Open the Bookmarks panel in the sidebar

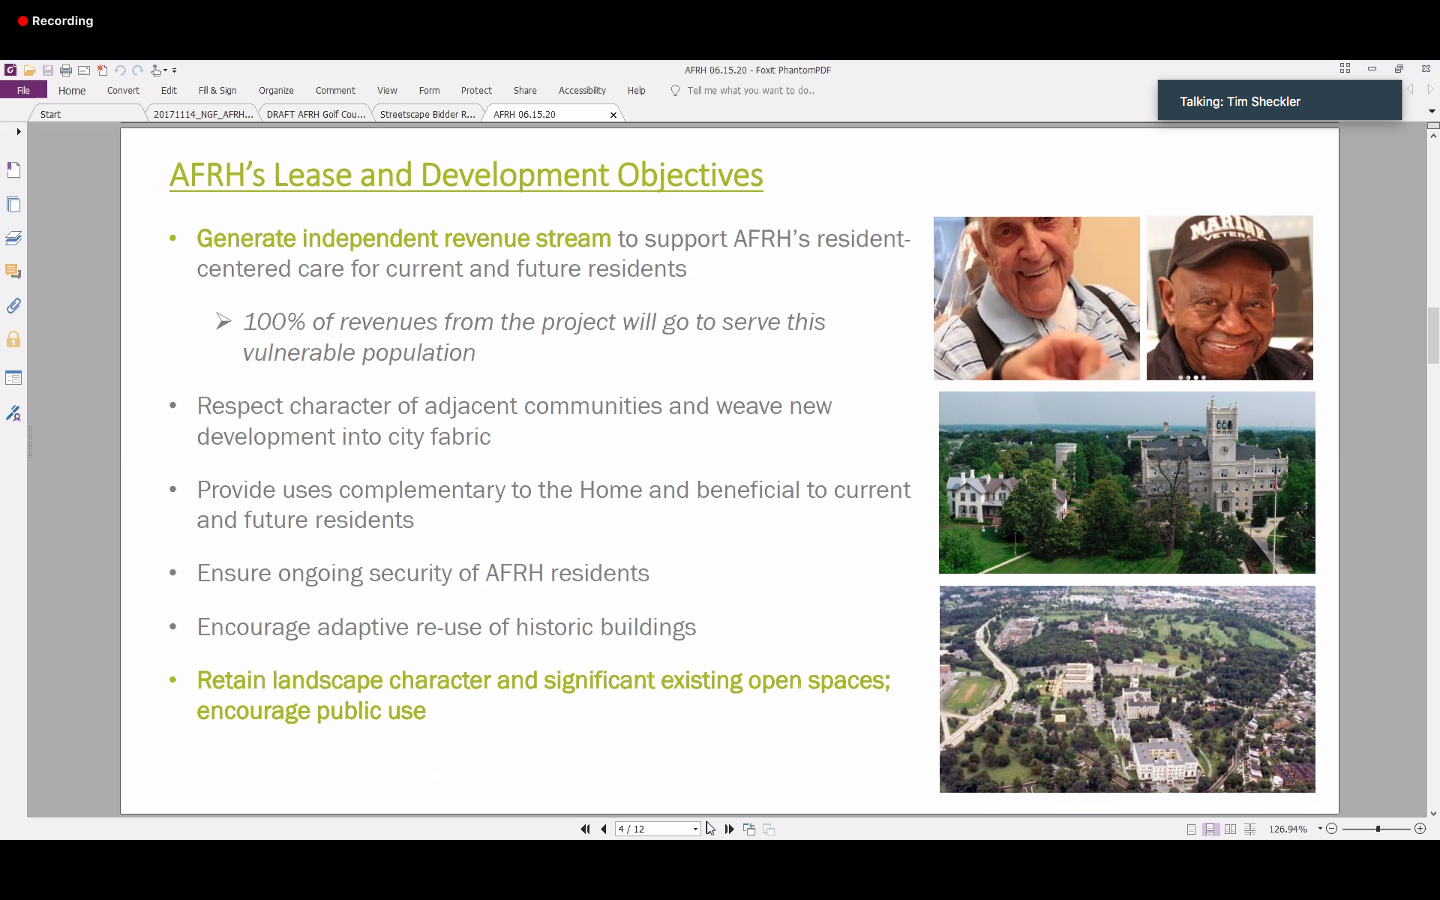(x=14, y=171)
